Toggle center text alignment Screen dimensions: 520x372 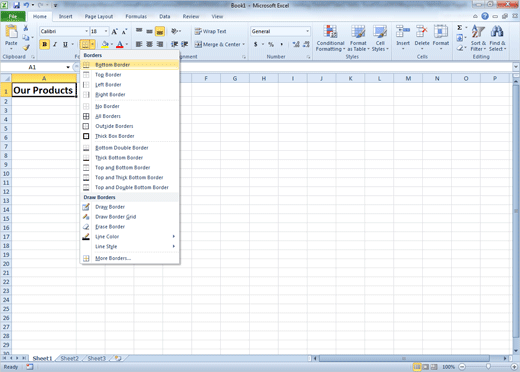pyautogui.click(x=149, y=44)
